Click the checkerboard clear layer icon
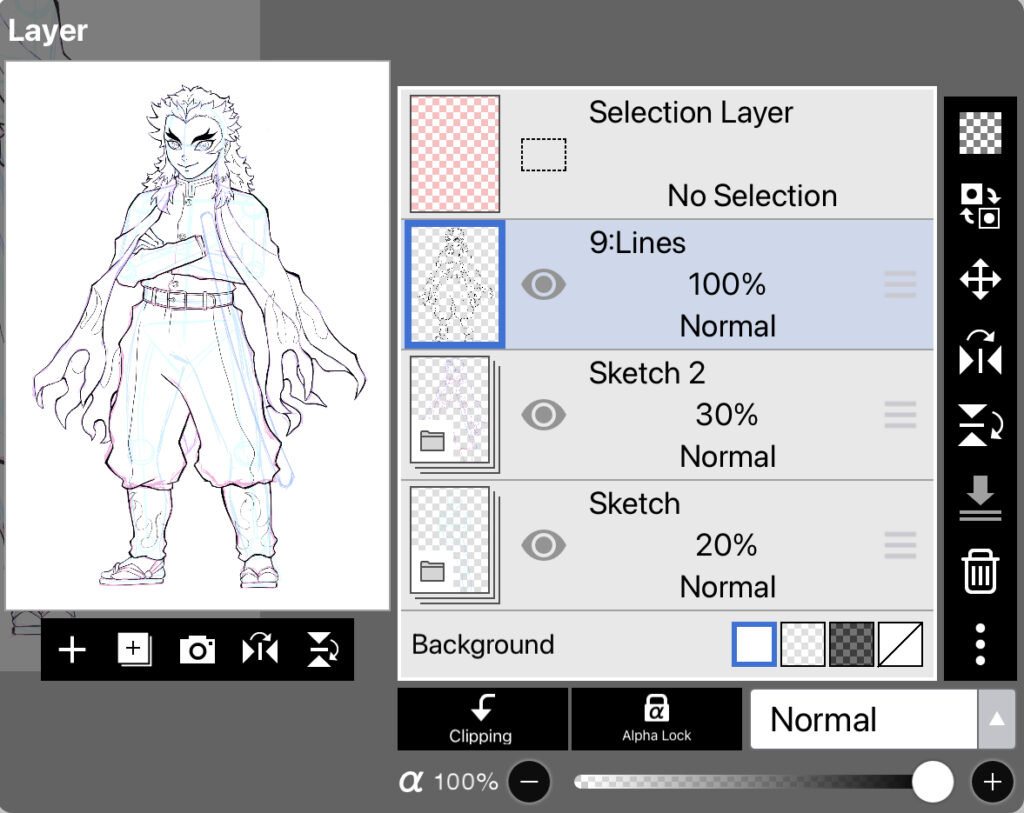This screenshot has width=1024, height=813. (980, 133)
